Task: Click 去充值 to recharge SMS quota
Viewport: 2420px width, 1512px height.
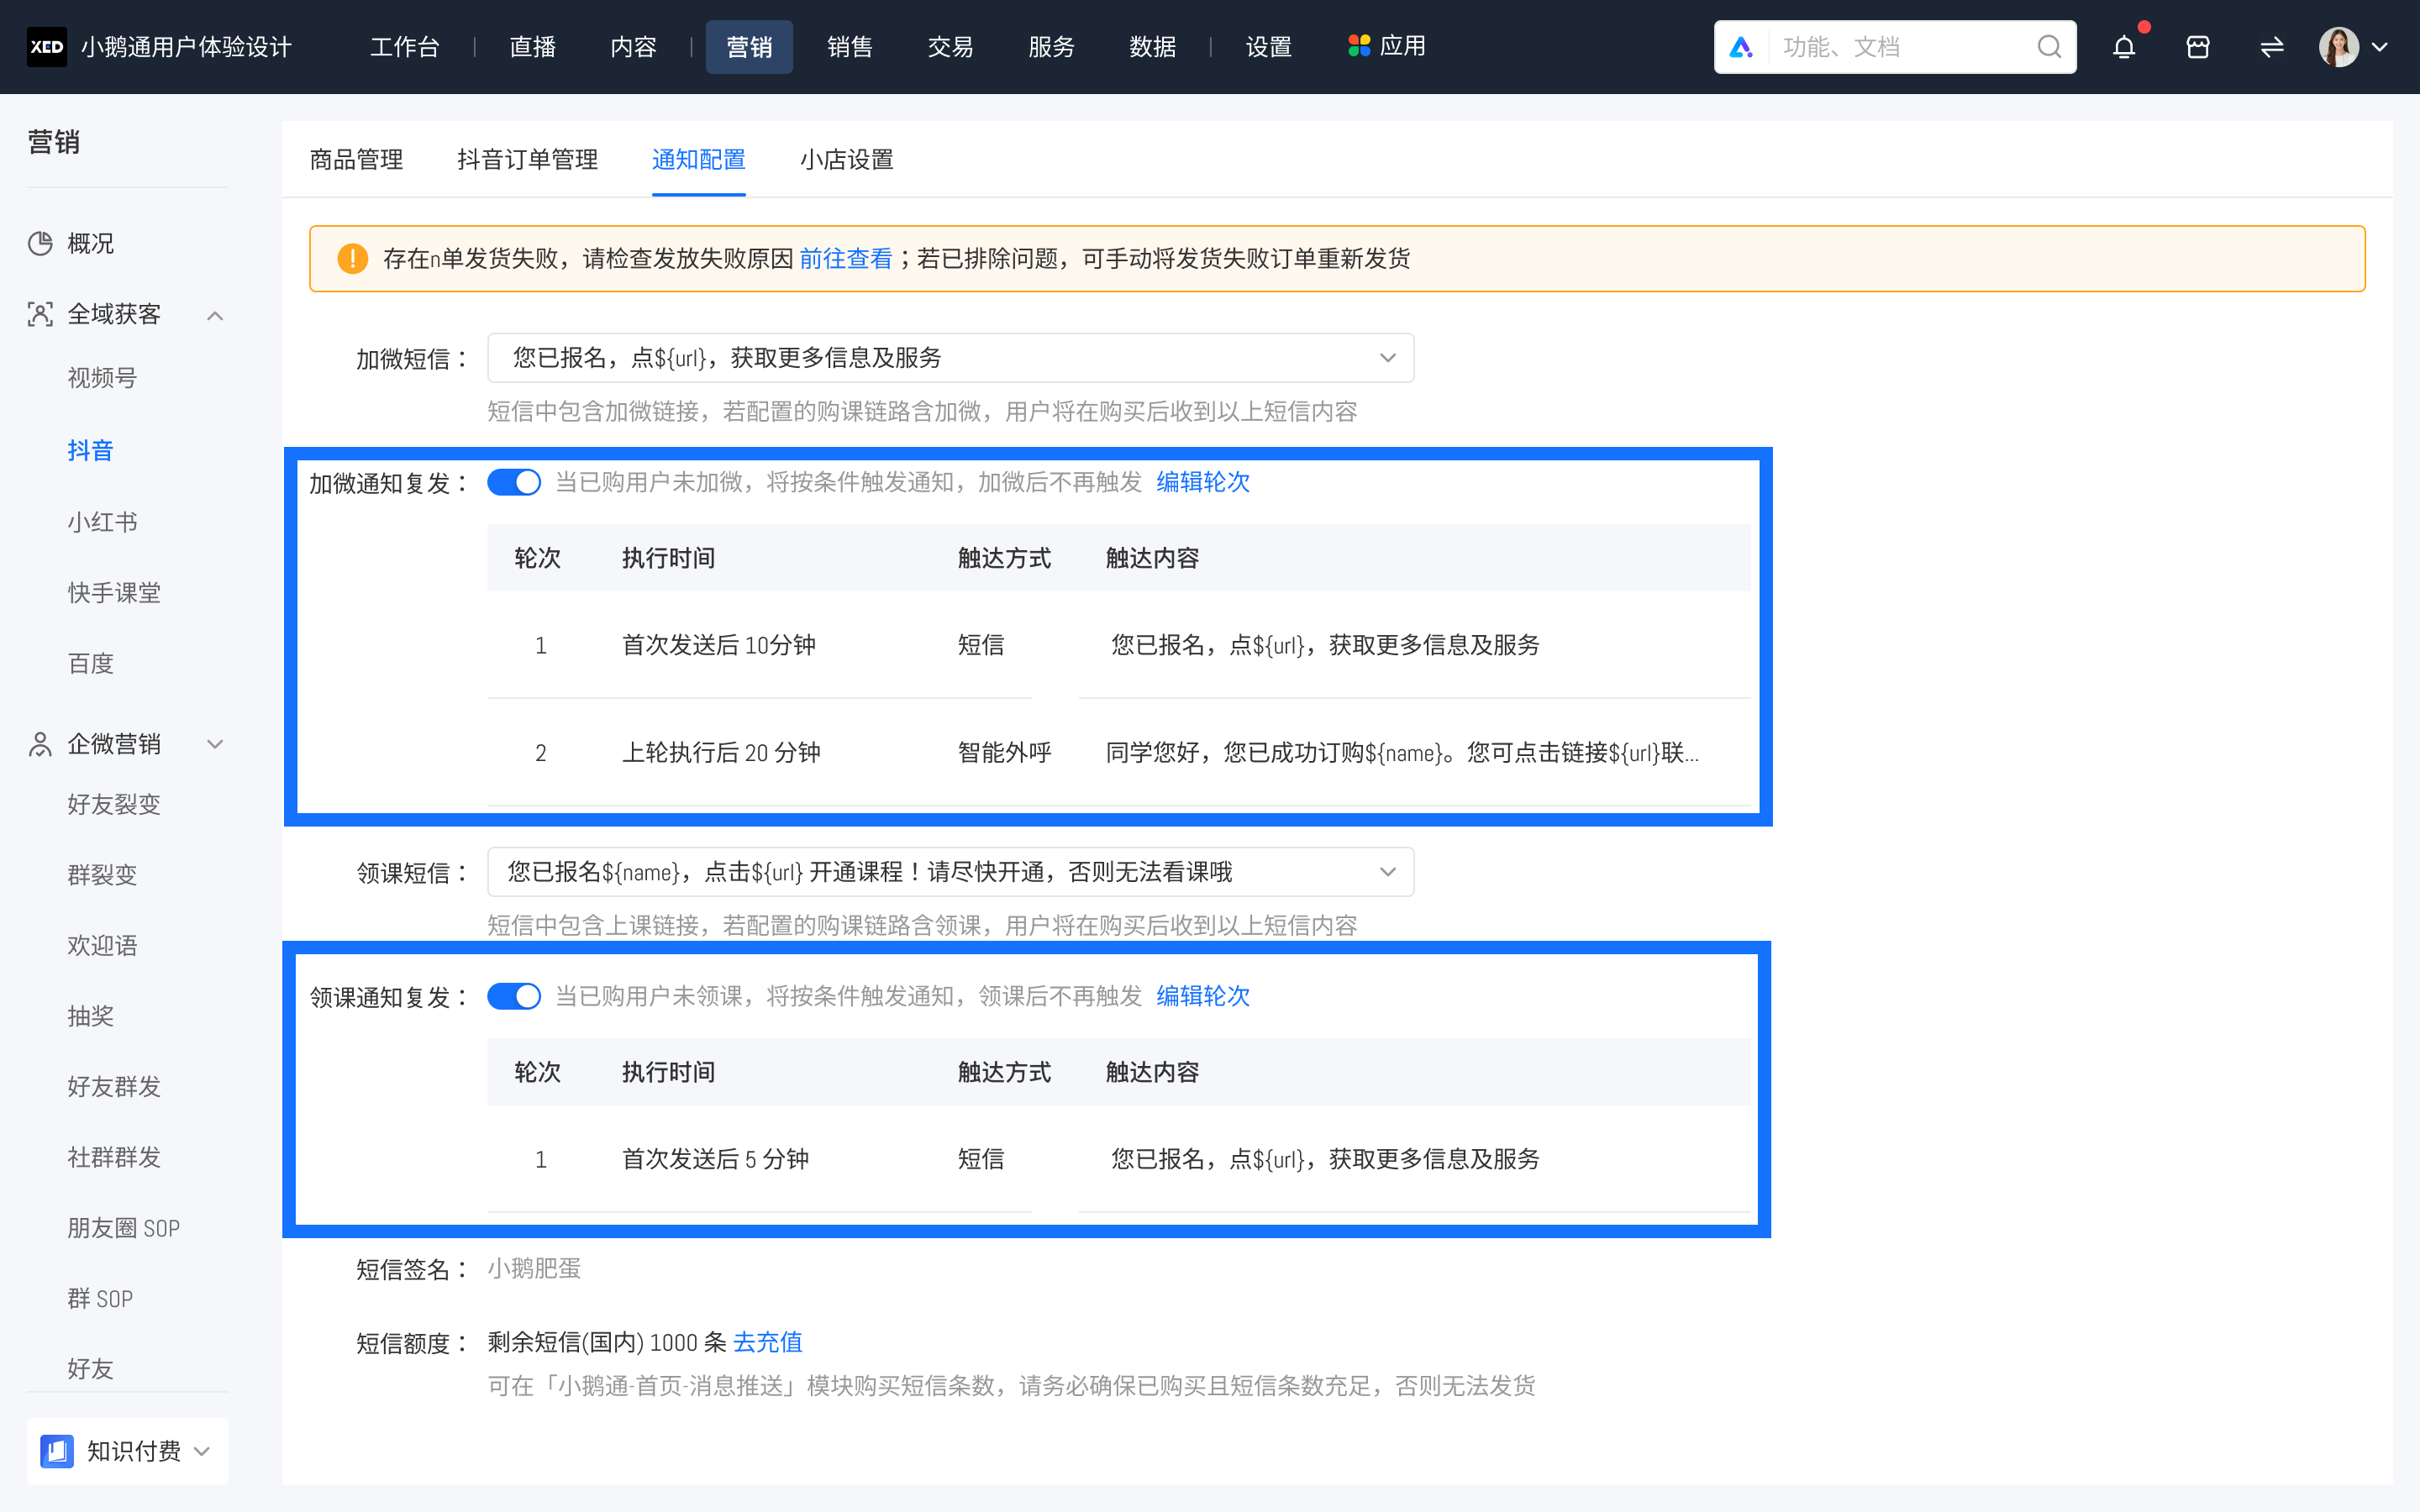Action: click(767, 1342)
